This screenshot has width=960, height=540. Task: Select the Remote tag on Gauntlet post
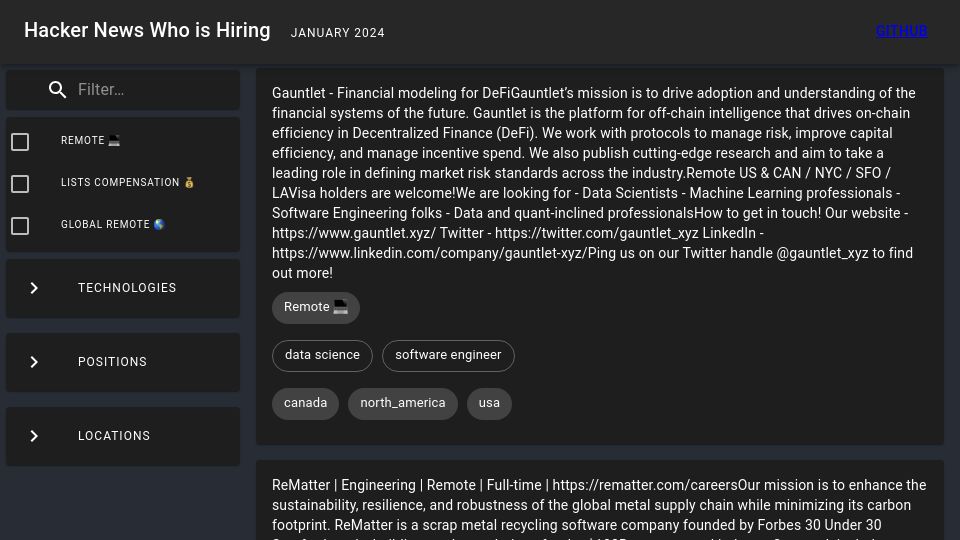(315, 307)
